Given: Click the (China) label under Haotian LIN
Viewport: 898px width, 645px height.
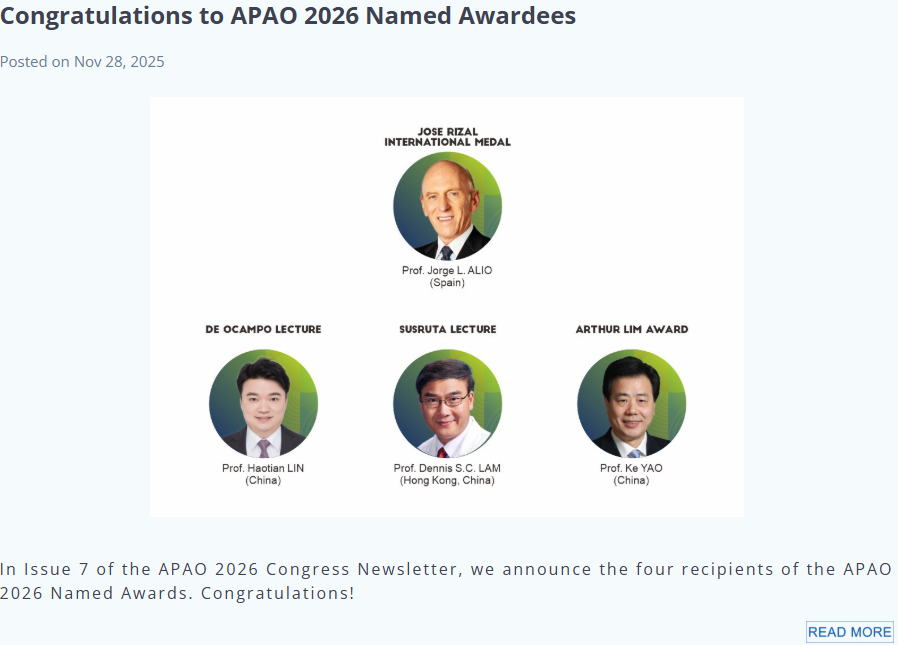Looking at the screenshot, I should (263, 480).
